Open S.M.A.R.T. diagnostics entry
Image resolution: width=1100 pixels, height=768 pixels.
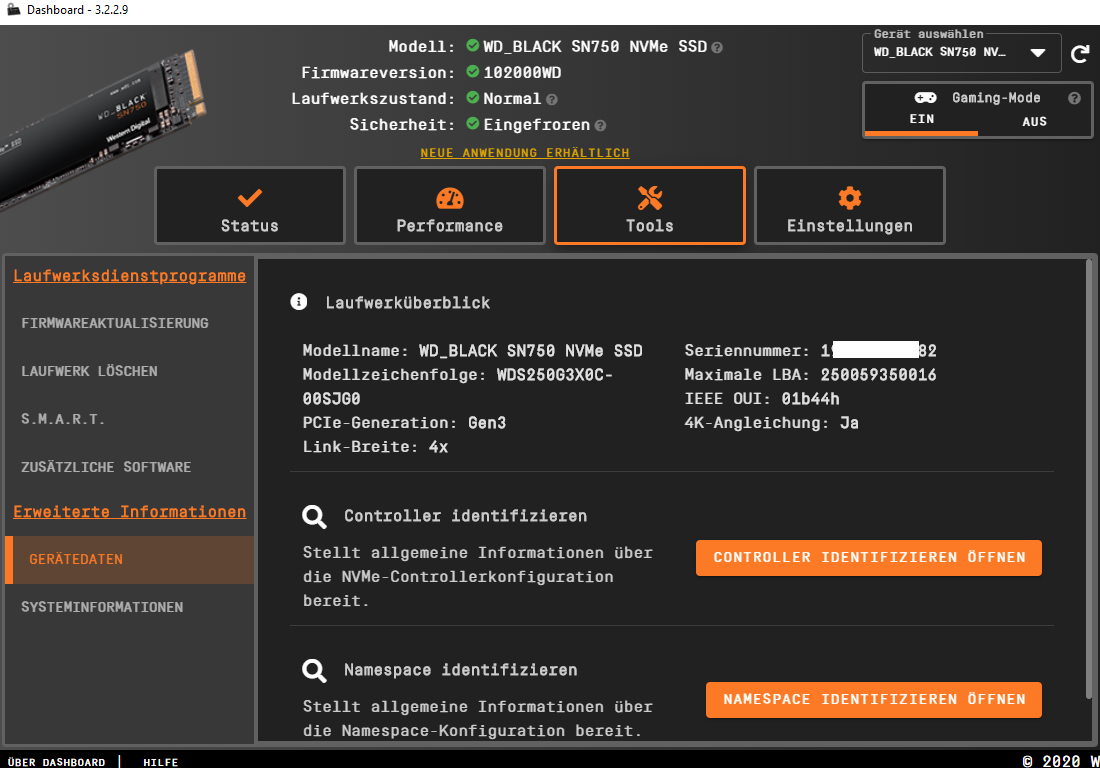pos(63,419)
